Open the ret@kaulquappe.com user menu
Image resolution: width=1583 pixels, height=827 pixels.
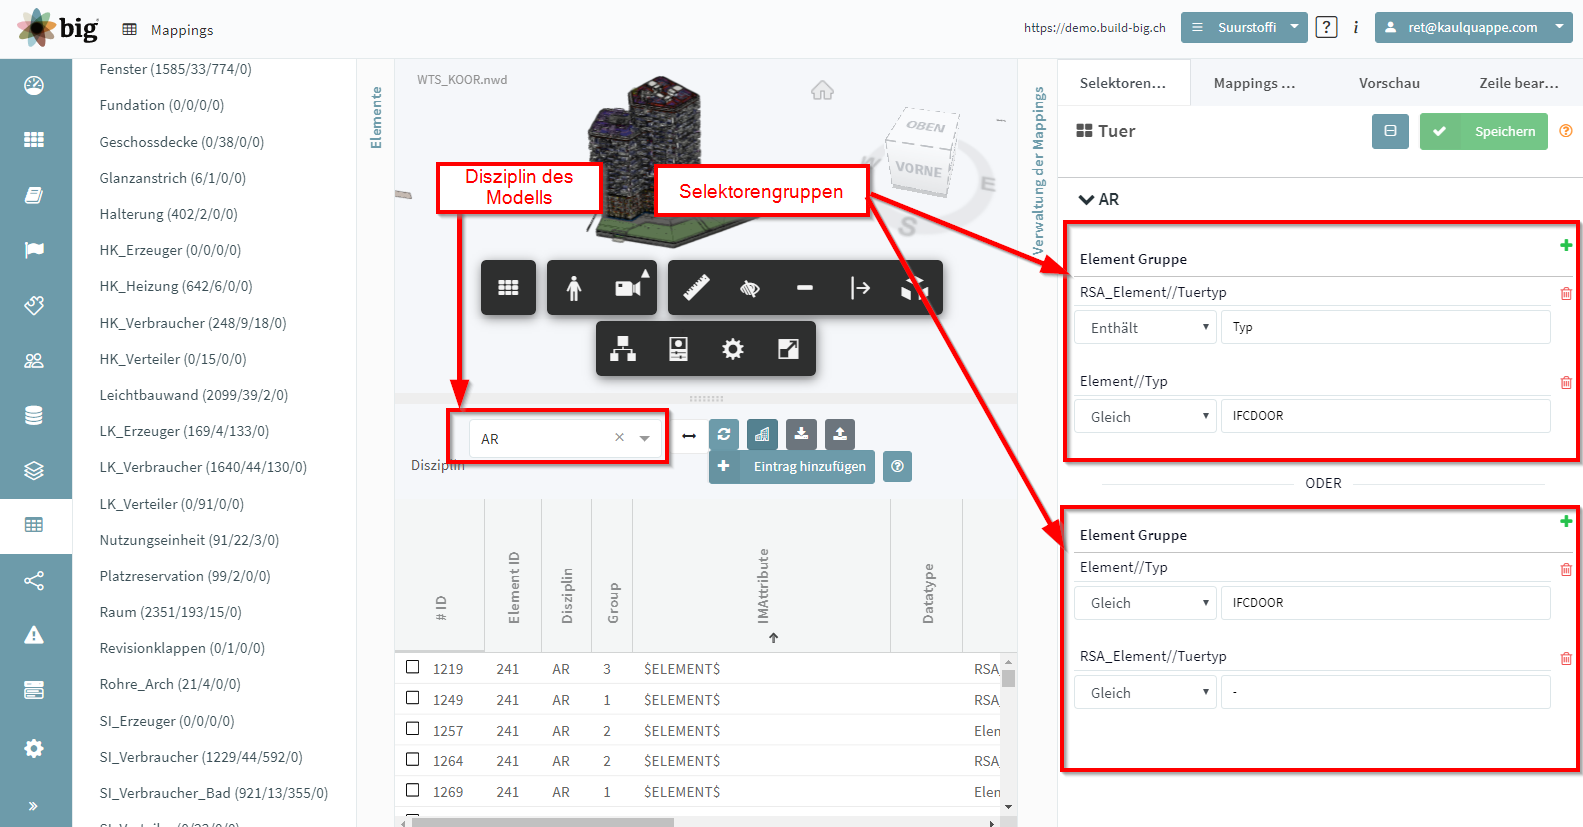1473,27
